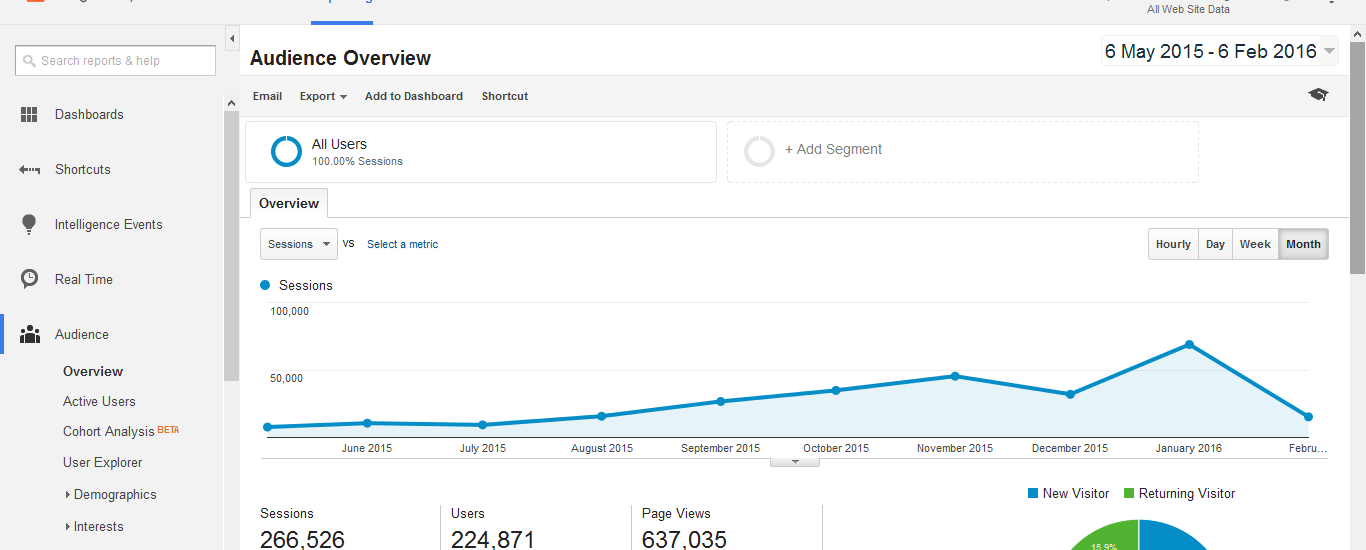Click the Page Views value 637,035

click(684, 540)
